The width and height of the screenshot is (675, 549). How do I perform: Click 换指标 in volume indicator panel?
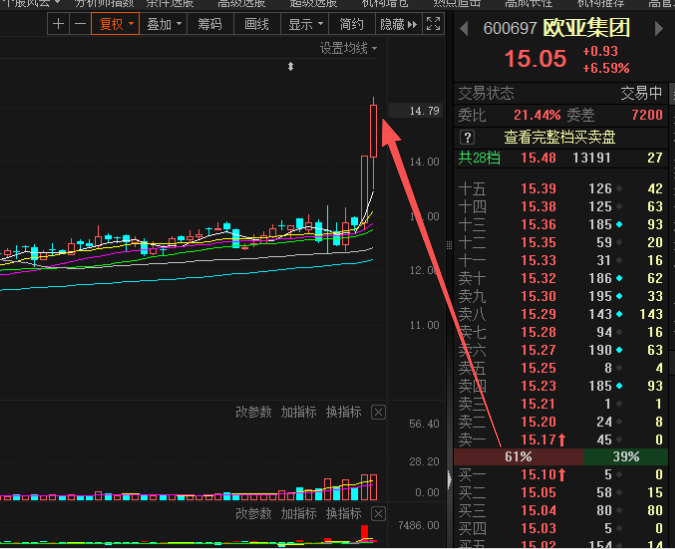344,412
